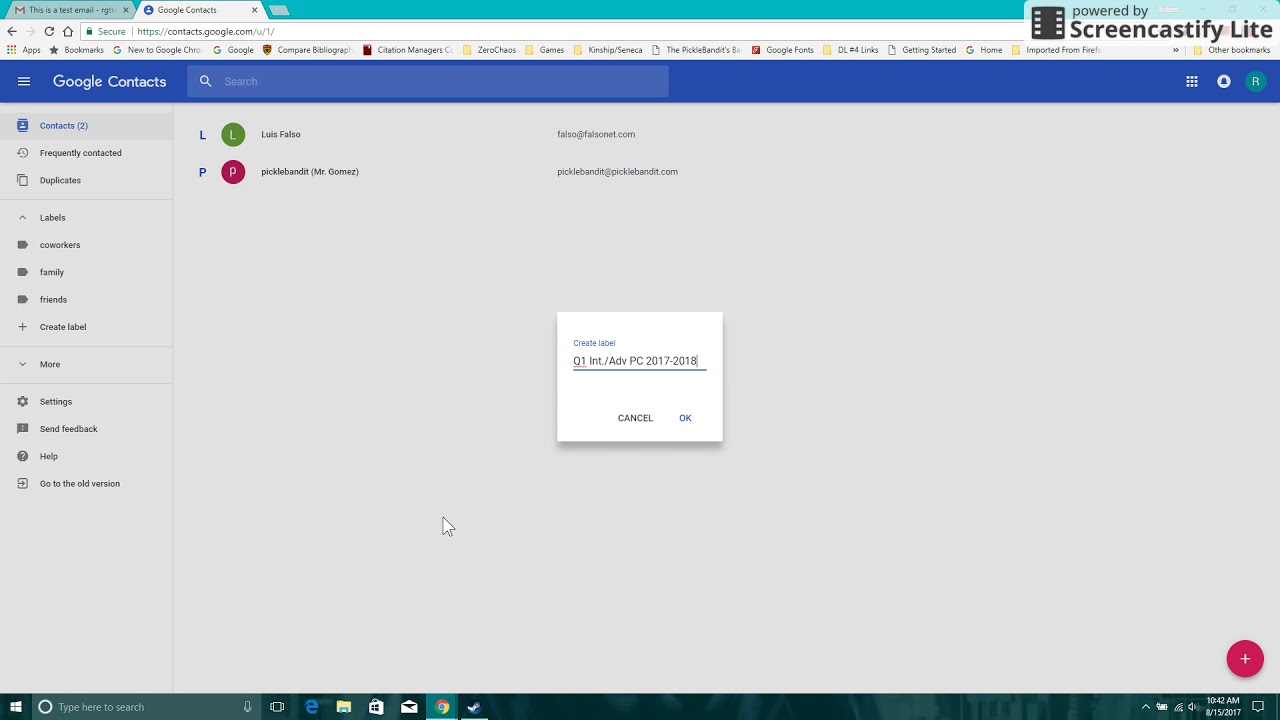1280x720 pixels.
Task: Open the ZeroChaos bookmark folder
Action: (x=489, y=50)
